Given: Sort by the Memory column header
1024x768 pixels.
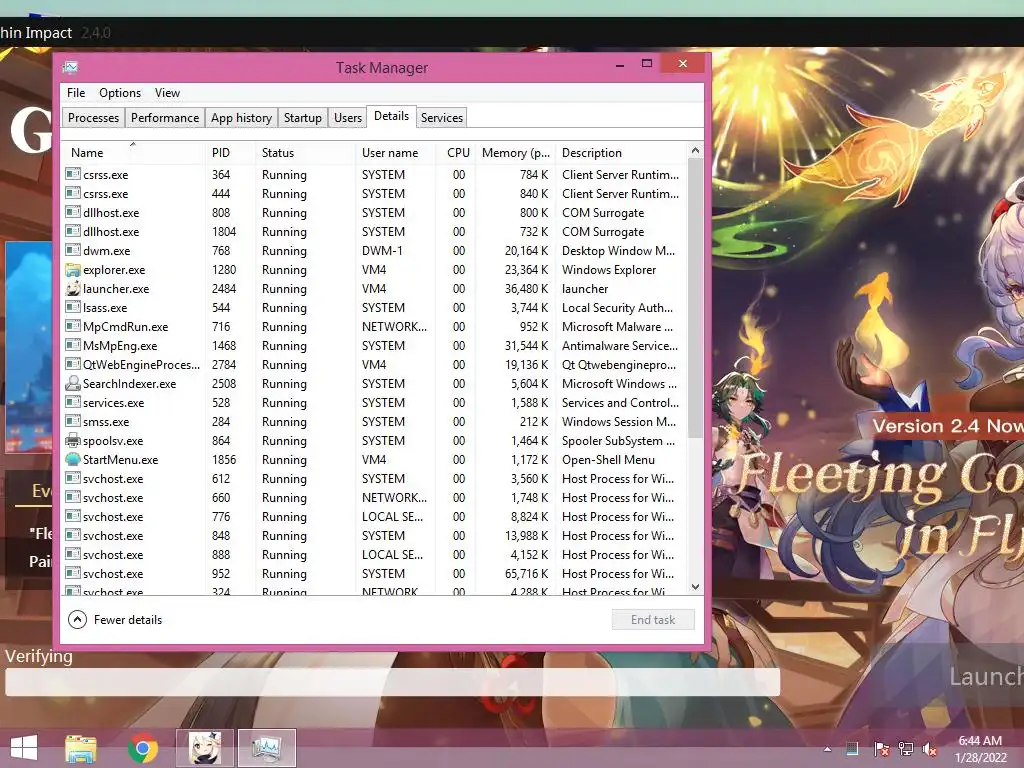Looking at the screenshot, I should 515,153.
